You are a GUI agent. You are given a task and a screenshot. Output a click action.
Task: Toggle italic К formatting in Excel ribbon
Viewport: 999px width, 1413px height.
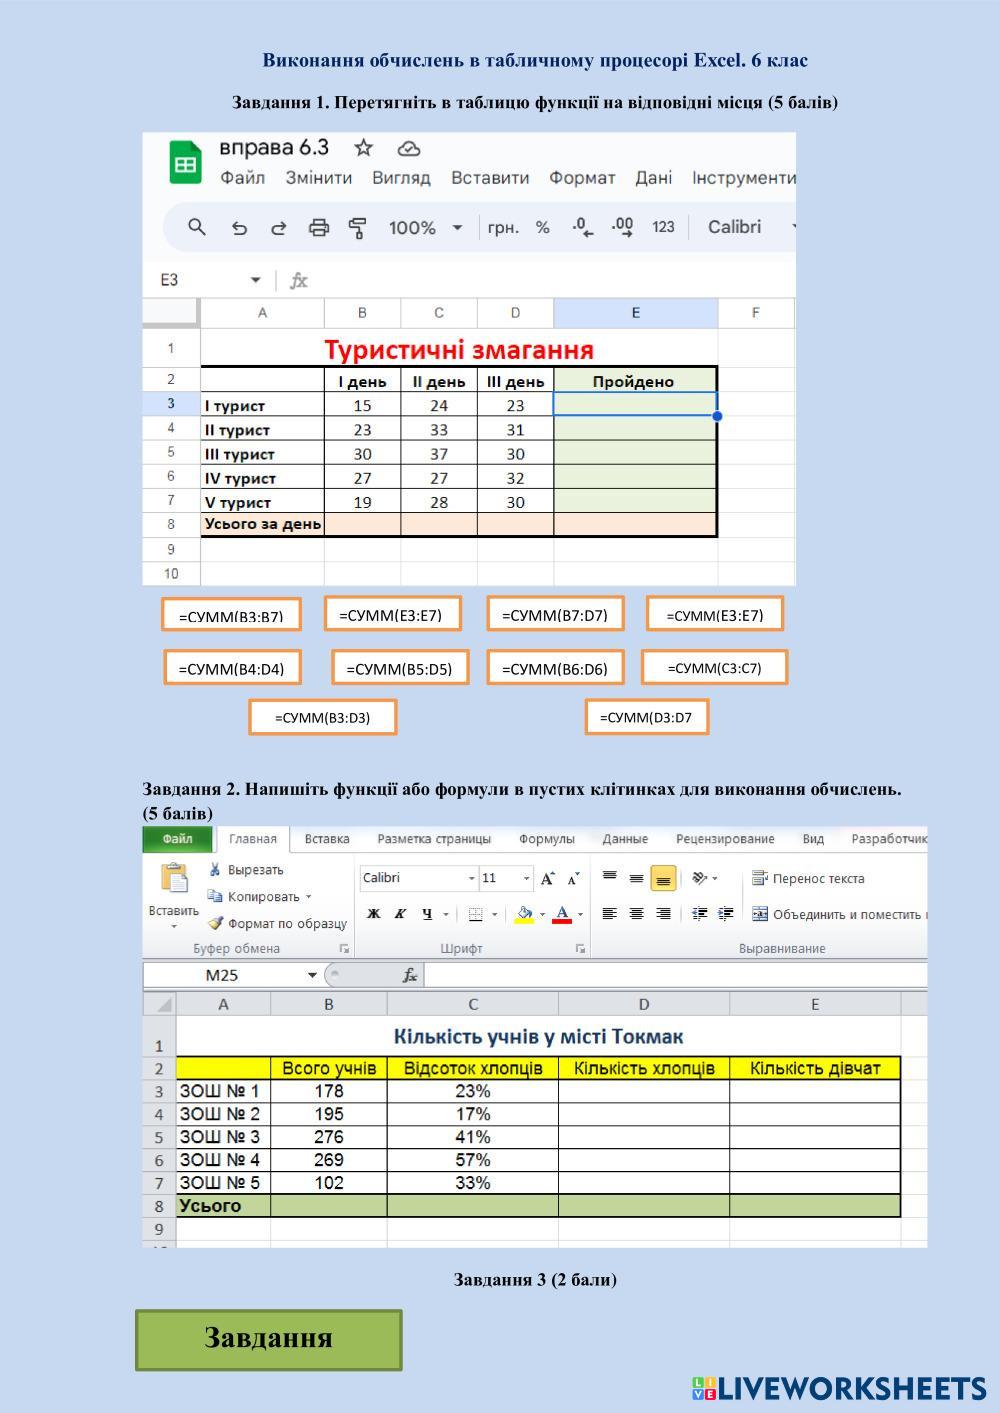point(399,913)
